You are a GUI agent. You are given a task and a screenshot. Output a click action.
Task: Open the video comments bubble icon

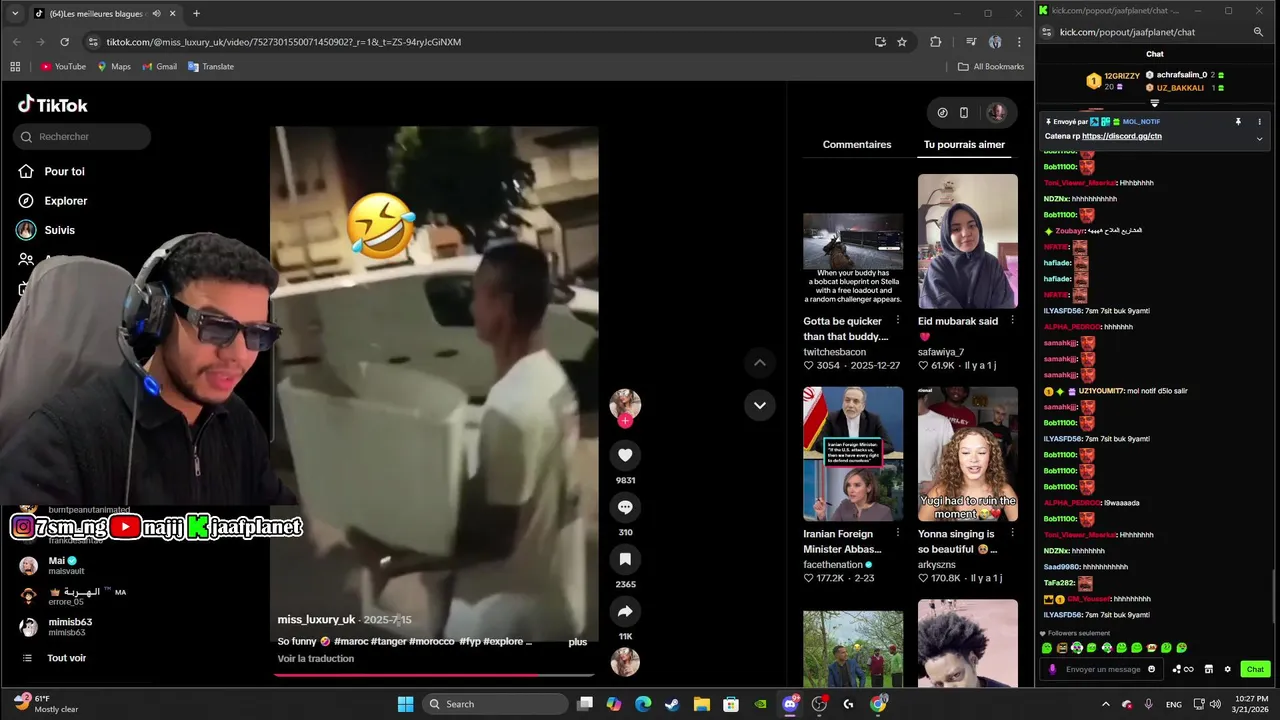coord(625,507)
